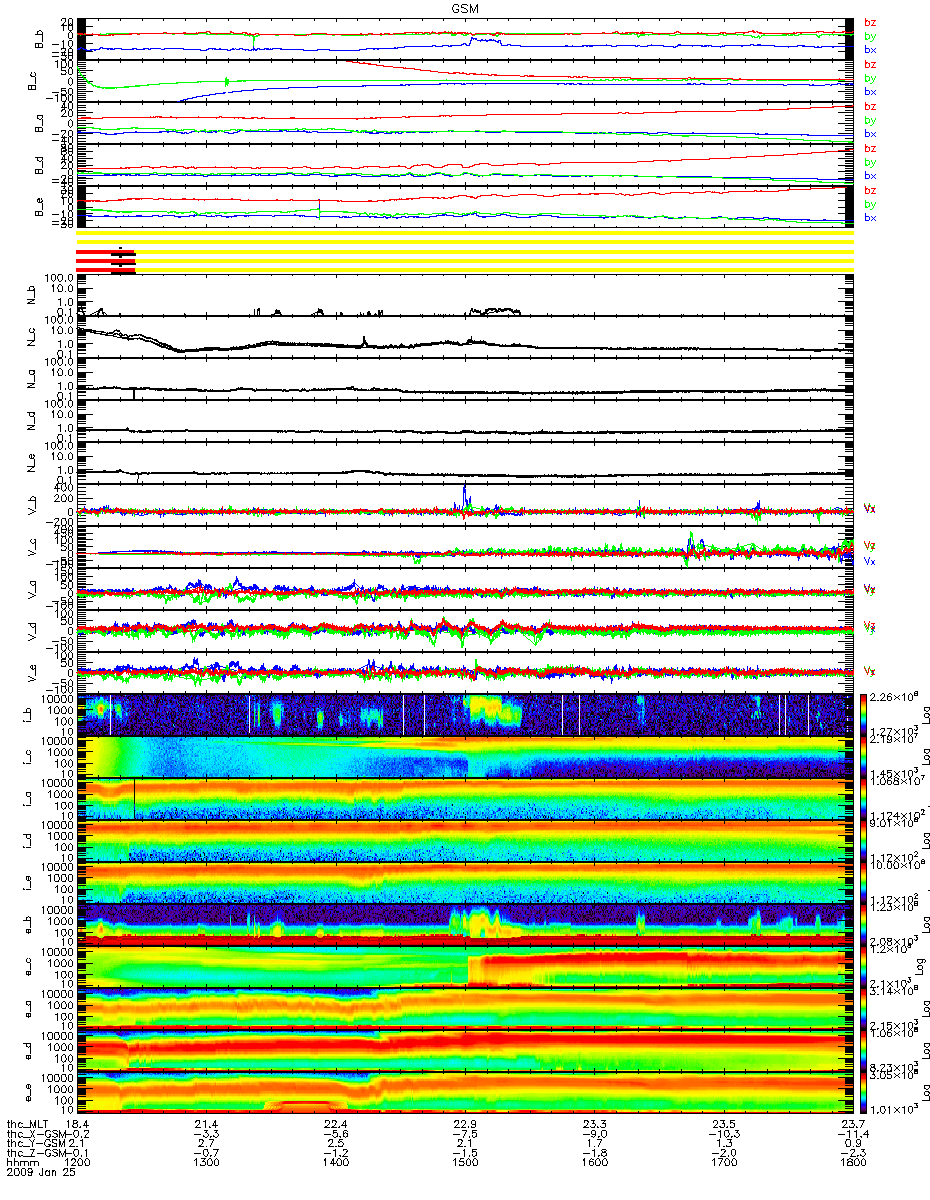Screen dimensions: 930x1200
Task: Click the GSM title at top
Action: point(464,8)
